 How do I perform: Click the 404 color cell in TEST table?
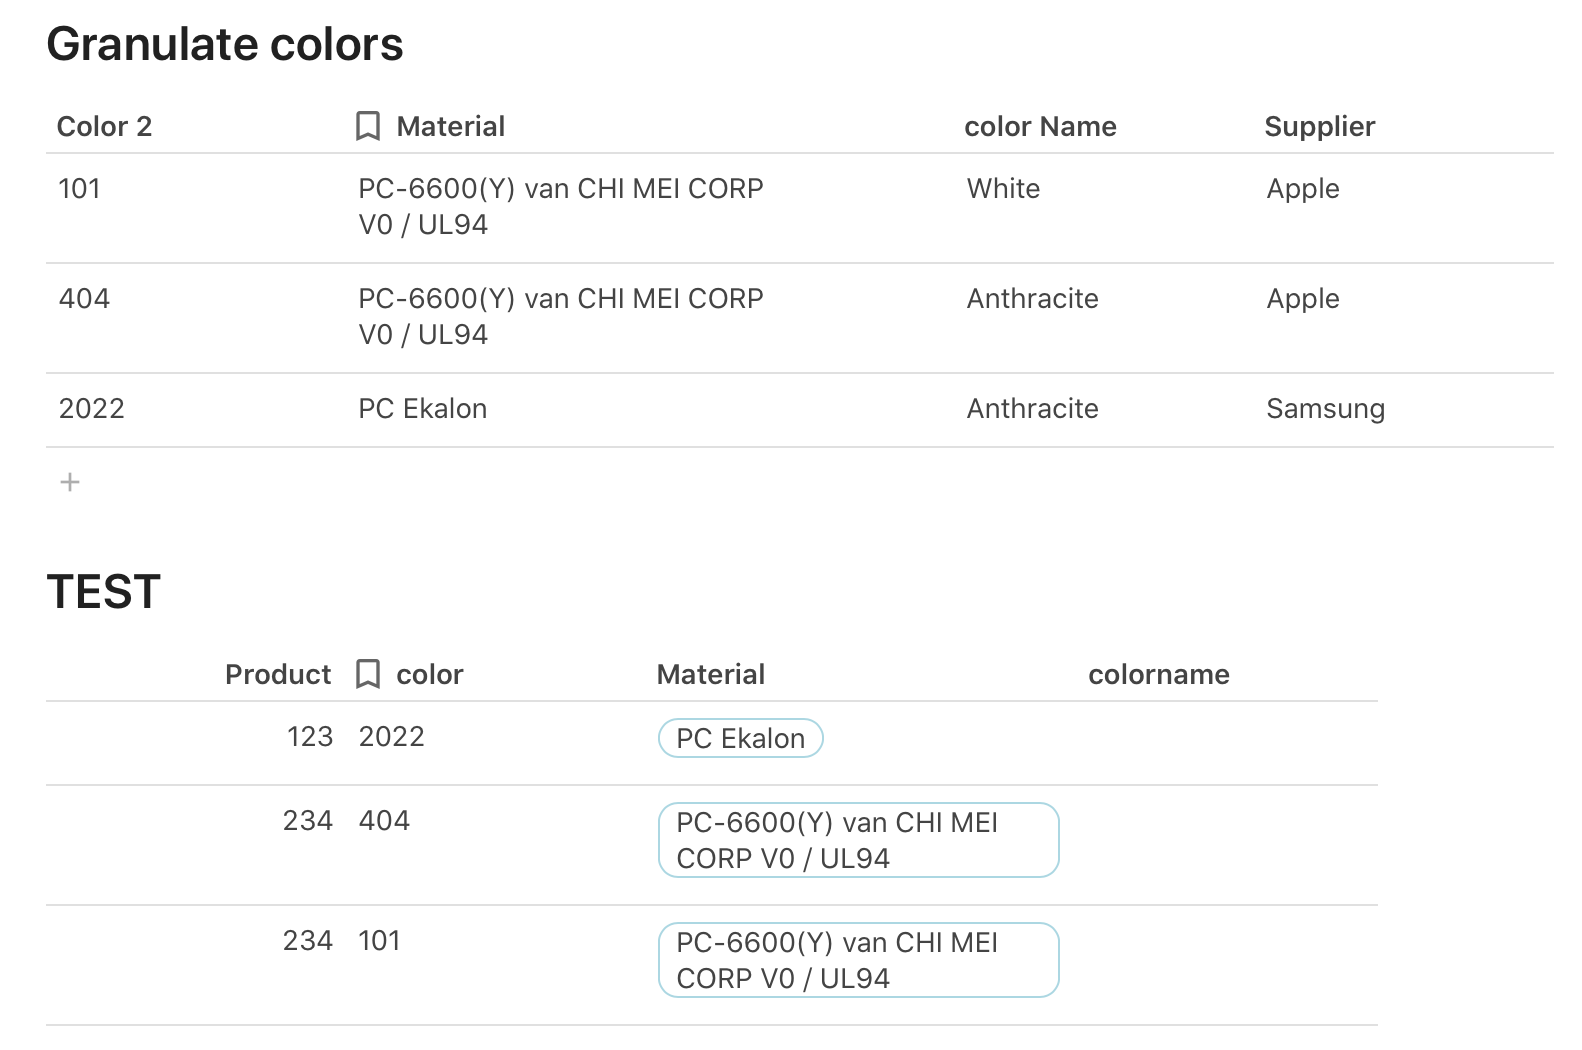tap(384, 821)
